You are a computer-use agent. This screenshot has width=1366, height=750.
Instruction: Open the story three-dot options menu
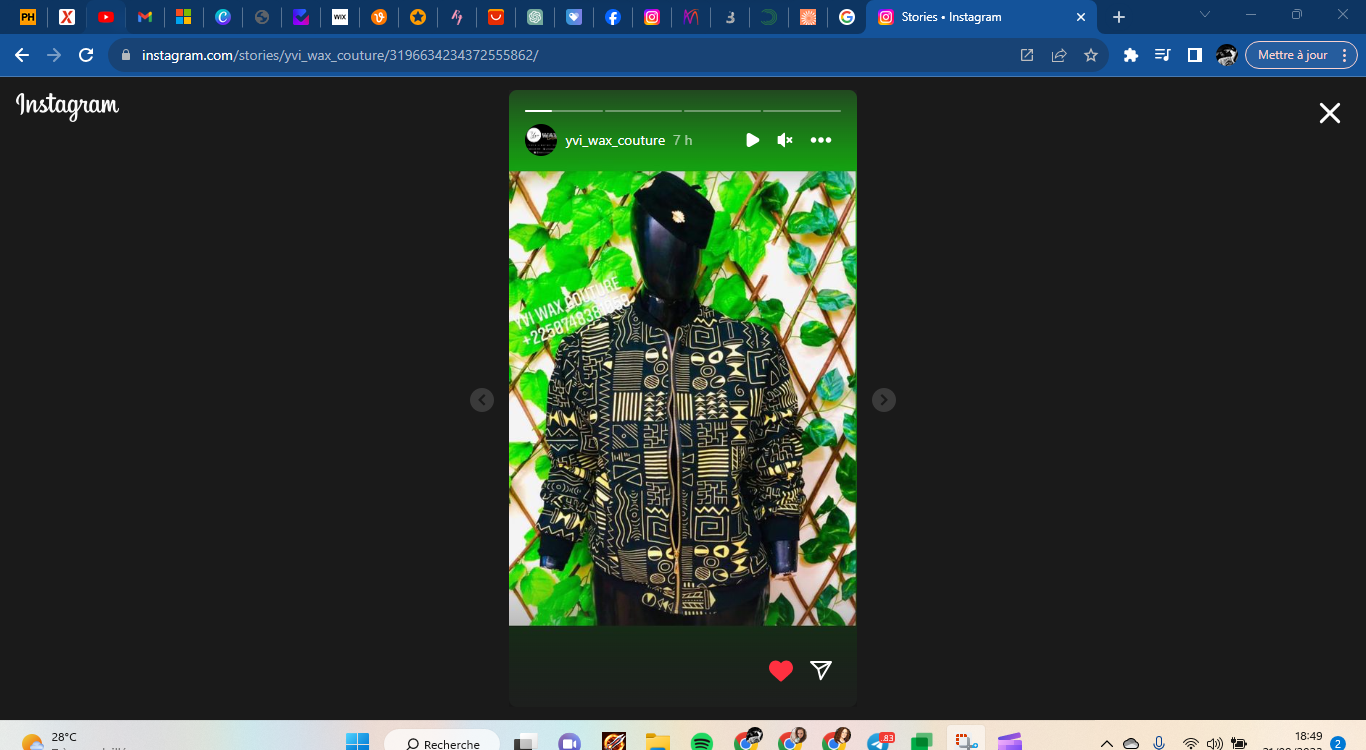[821, 140]
